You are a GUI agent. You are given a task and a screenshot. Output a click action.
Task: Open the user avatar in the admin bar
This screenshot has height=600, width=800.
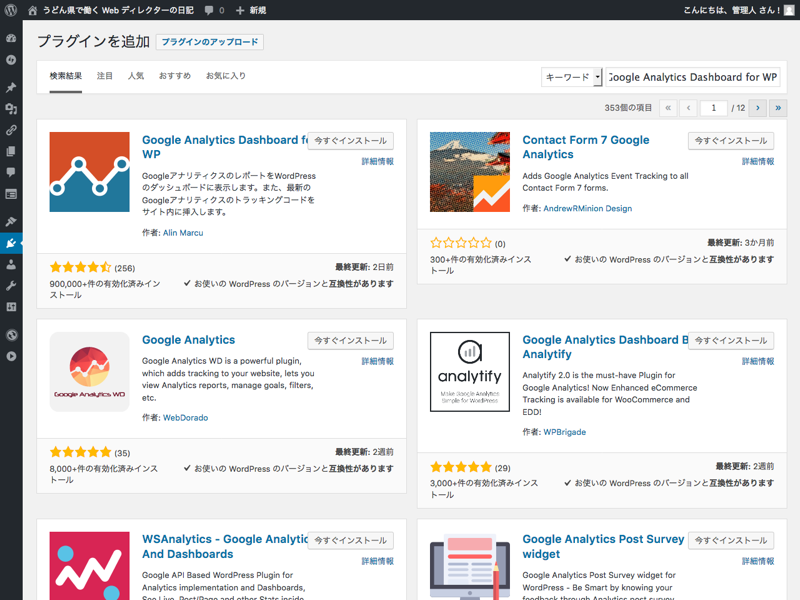click(x=789, y=10)
